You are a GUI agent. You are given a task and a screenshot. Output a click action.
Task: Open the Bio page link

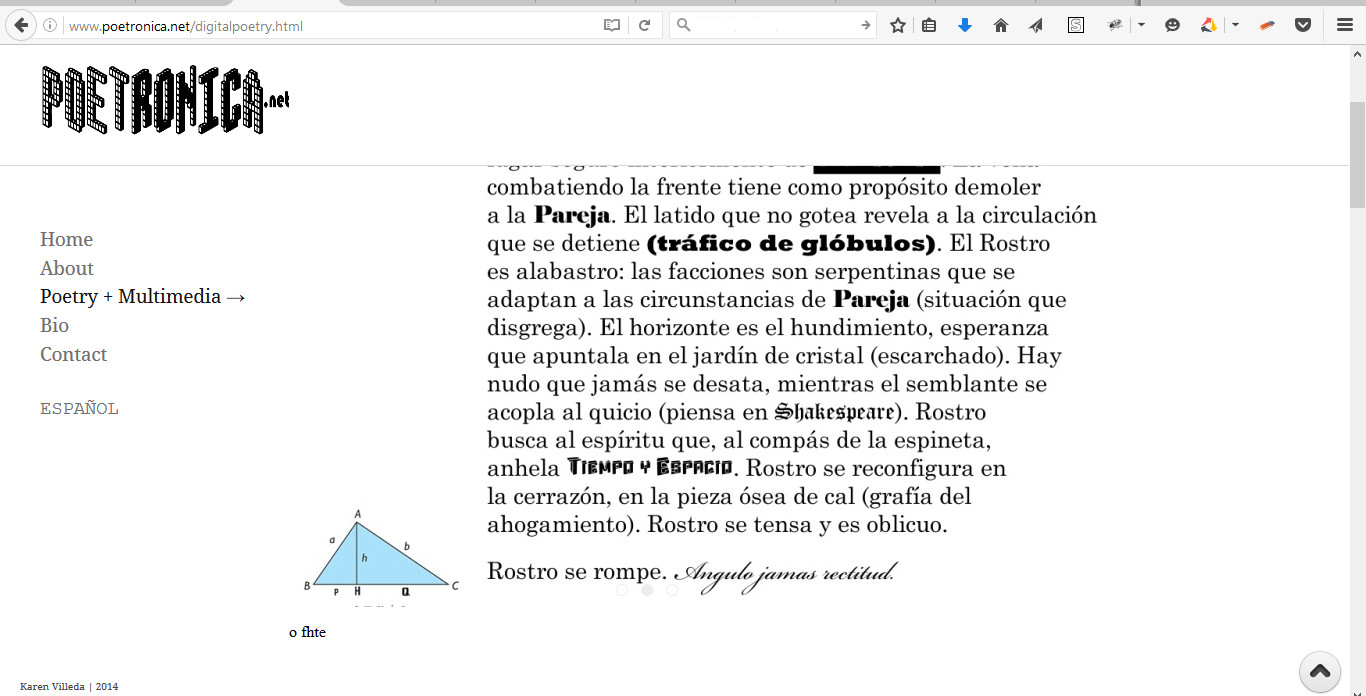(x=54, y=325)
